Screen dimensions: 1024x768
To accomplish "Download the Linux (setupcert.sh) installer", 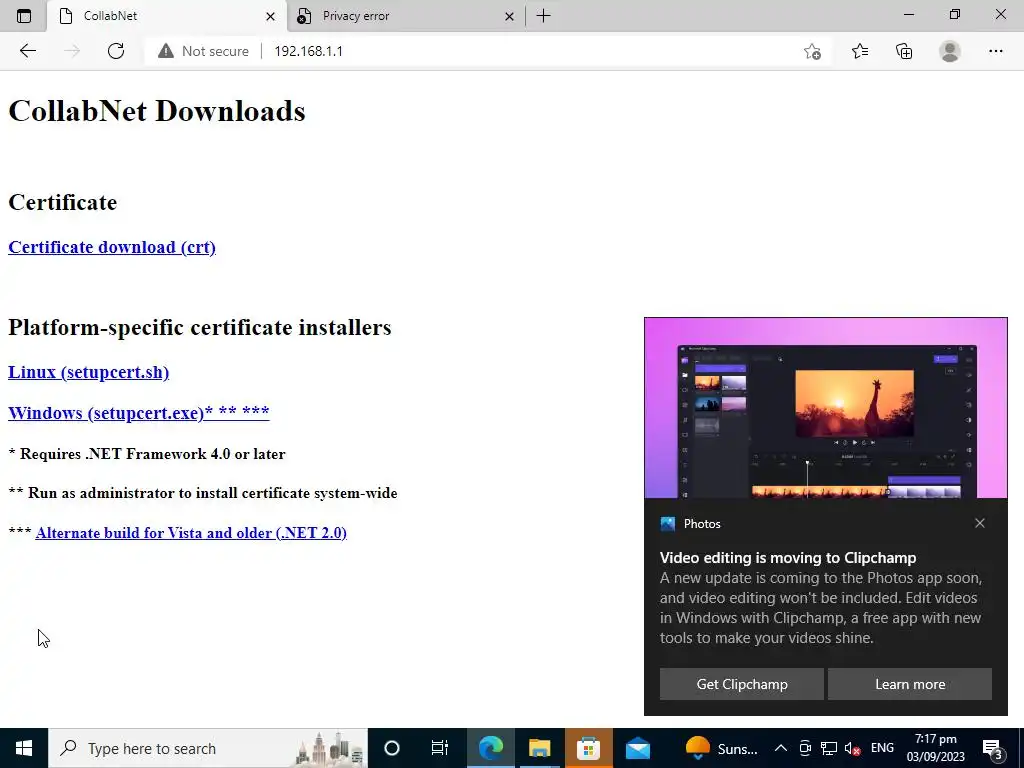I will coord(88,372).
